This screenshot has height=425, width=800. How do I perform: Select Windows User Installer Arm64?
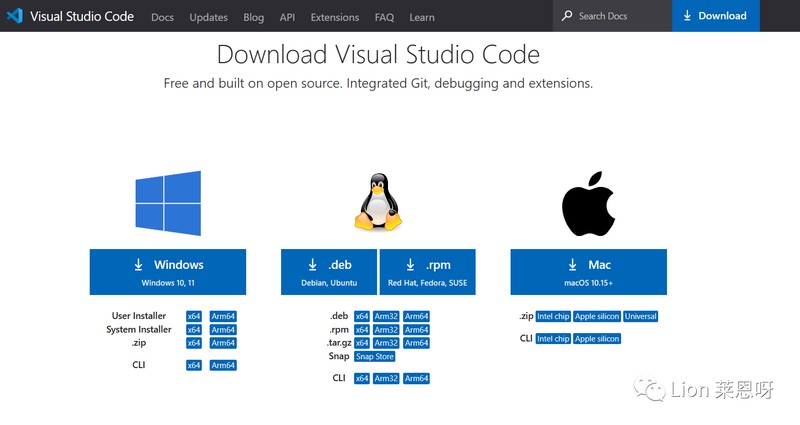point(223,316)
